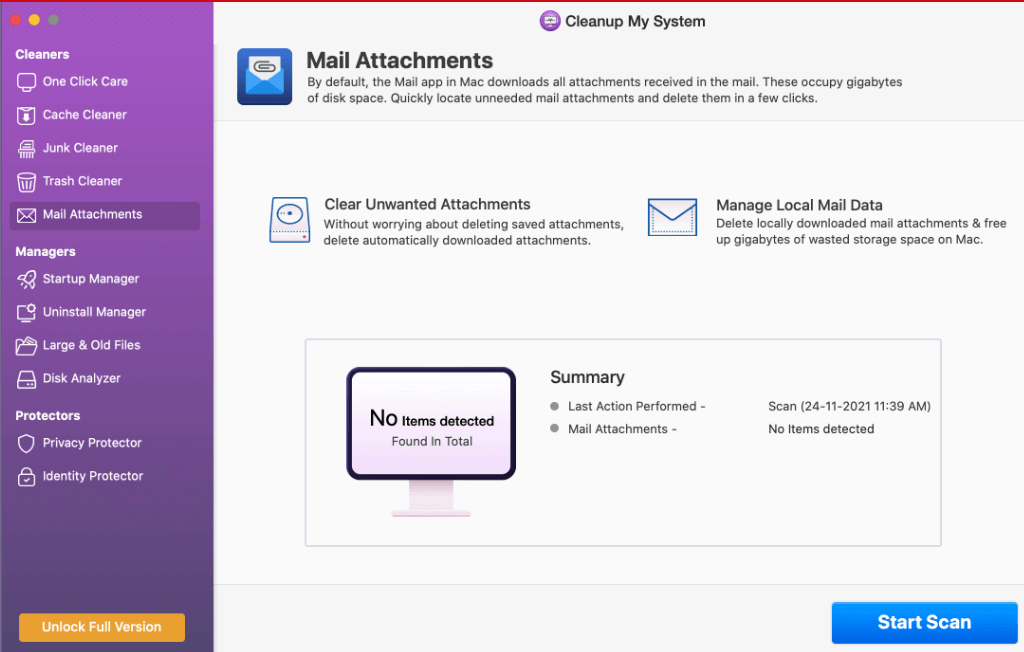Click the Startup Manager rocket icon
Screen dimensions: 1024x652
(26, 280)
